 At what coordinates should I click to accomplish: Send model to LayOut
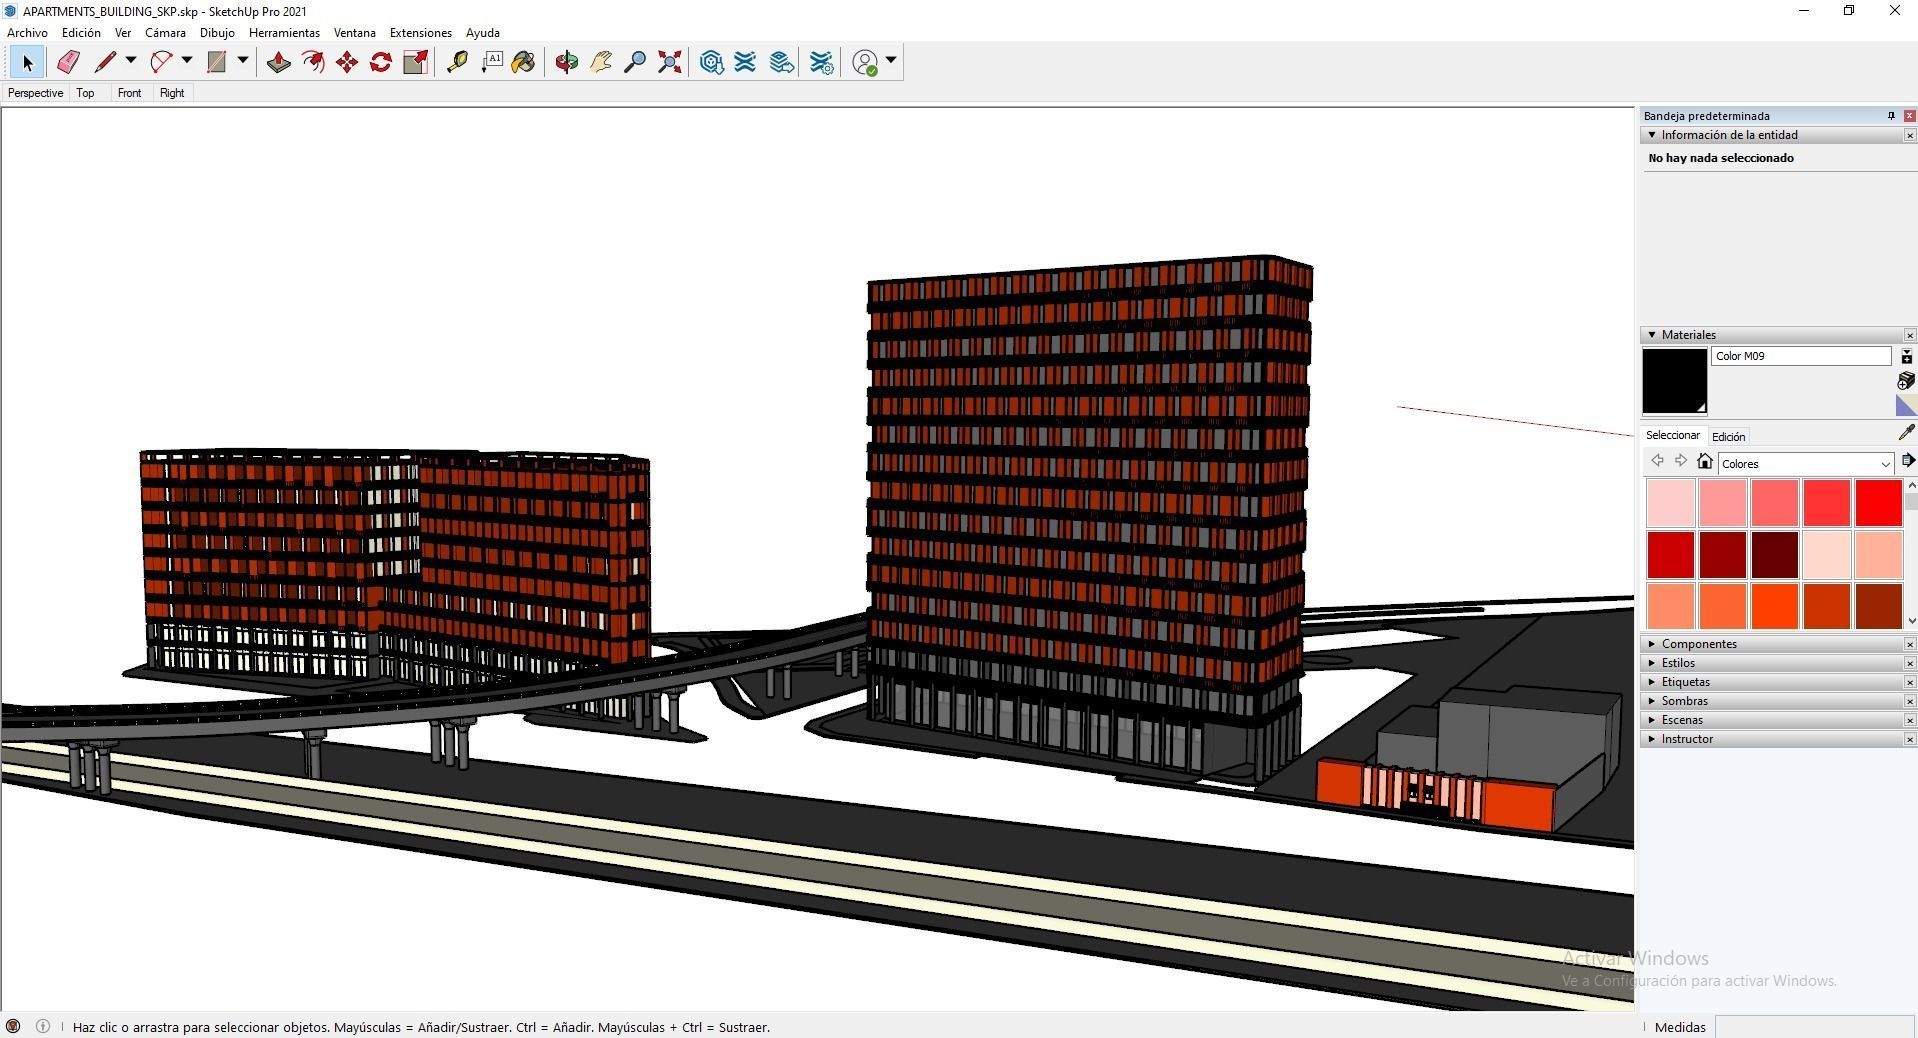(x=782, y=62)
